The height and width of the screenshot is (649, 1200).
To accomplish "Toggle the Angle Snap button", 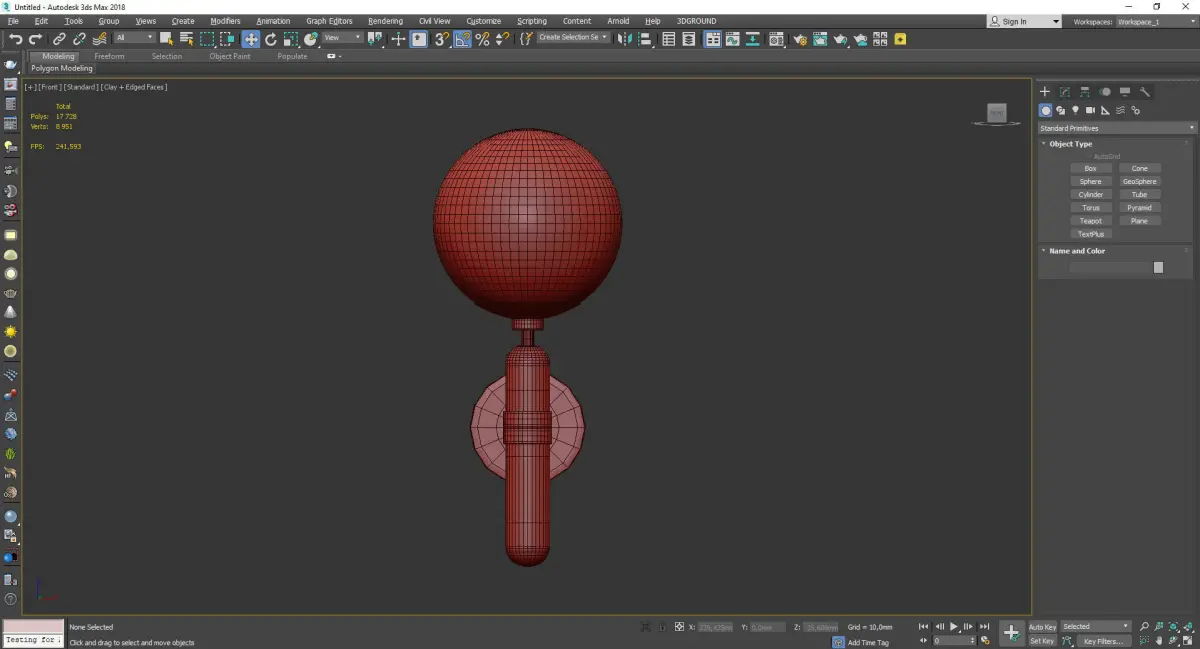I will (462, 39).
